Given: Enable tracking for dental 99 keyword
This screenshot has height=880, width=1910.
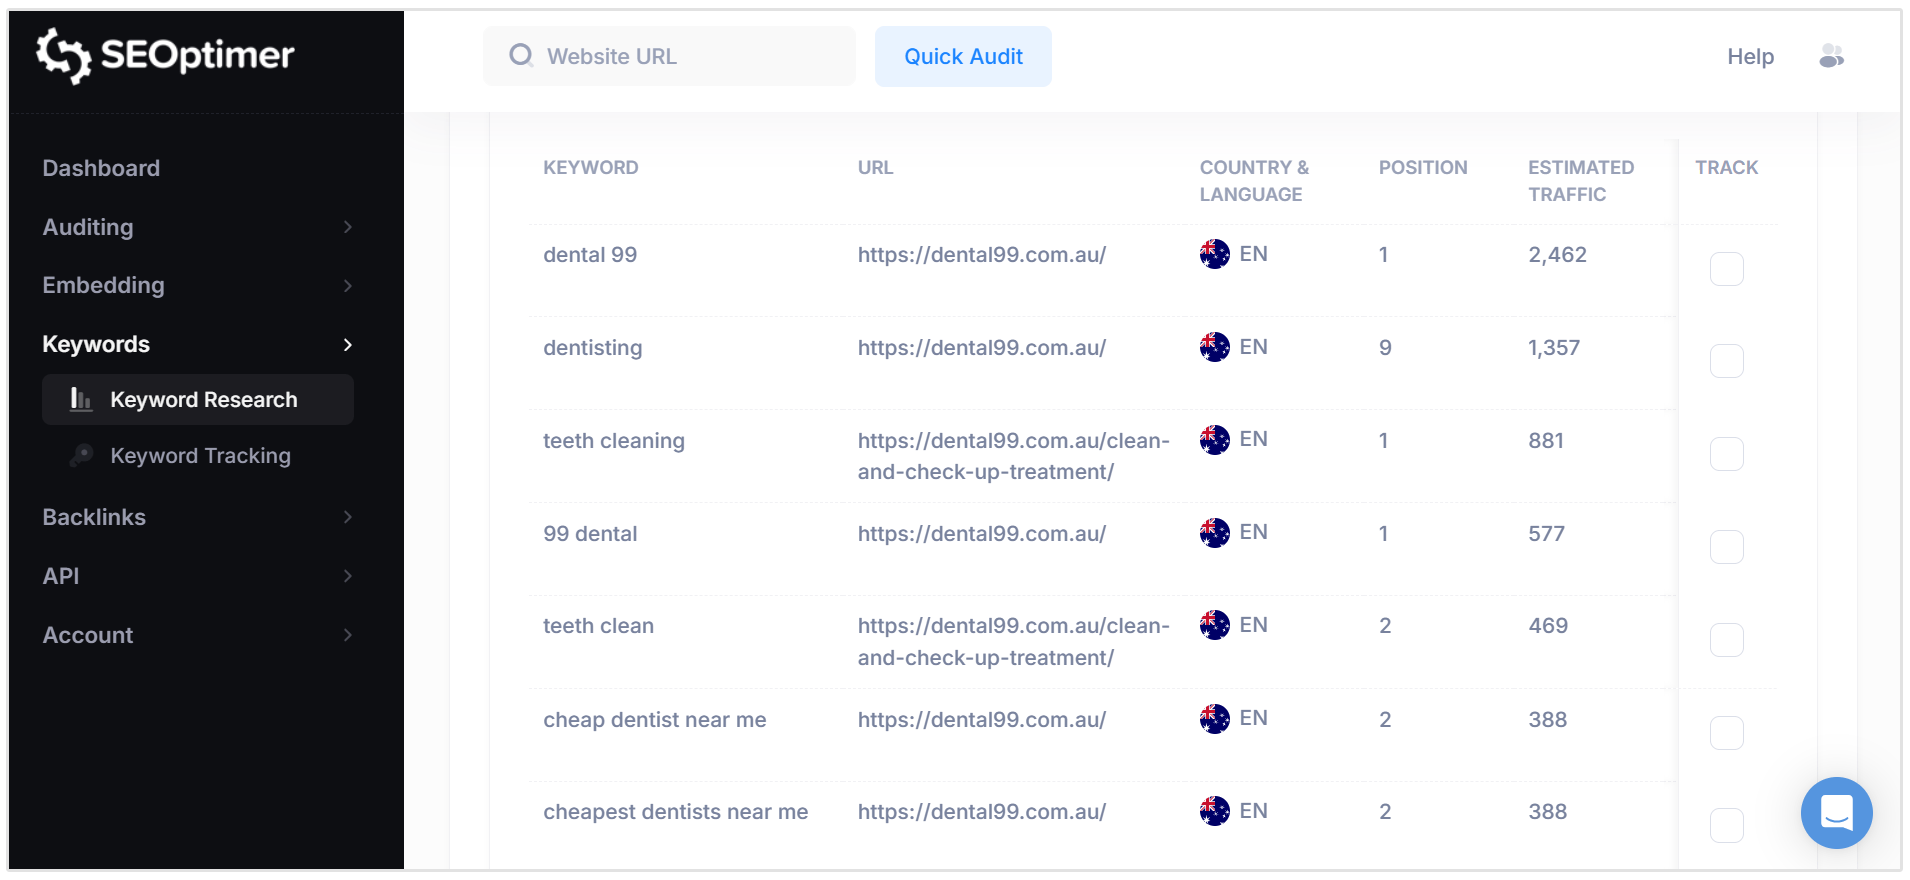Looking at the screenshot, I should pos(1727,268).
